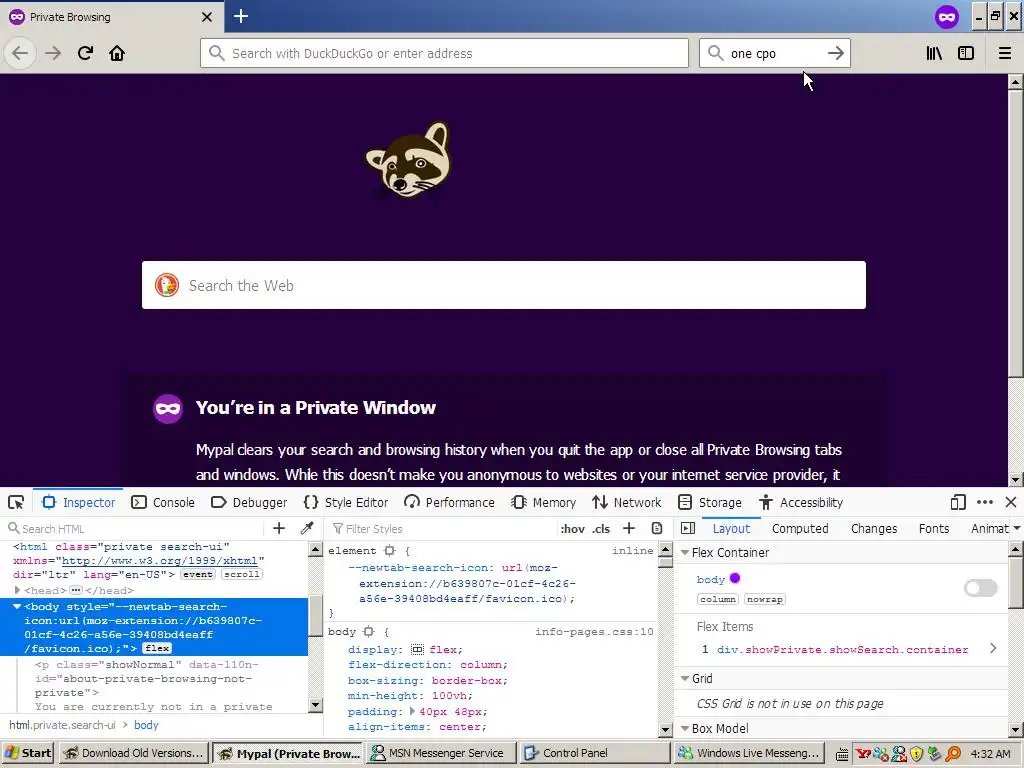Open the Accessibility tab
1024x768 pixels.
[801, 502]
